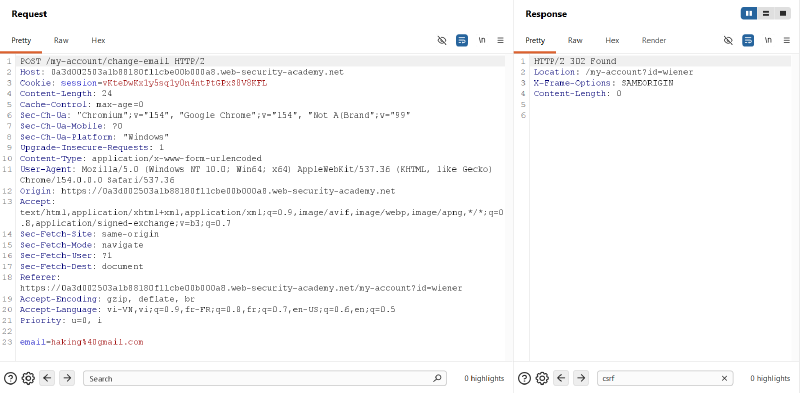Open Response panel hamburger menu
800x393 pixels.
787,40
